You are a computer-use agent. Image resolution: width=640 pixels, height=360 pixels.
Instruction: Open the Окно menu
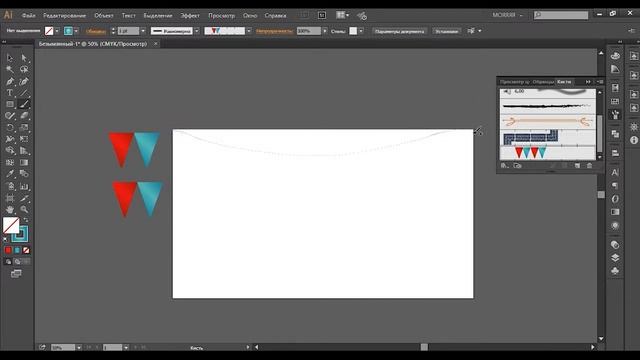point(250,16)
